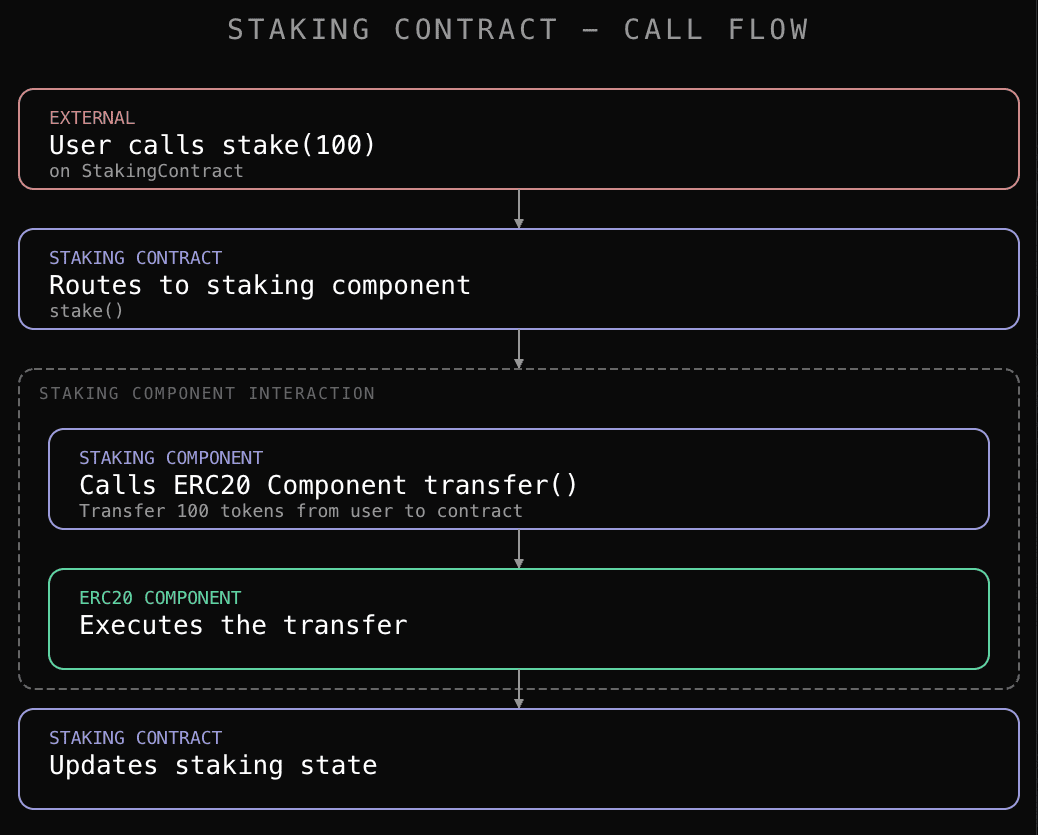Click arrow between Staking and ERC20 components
The height and width of the screenshot is (835, 1038).
pos(519,549)
